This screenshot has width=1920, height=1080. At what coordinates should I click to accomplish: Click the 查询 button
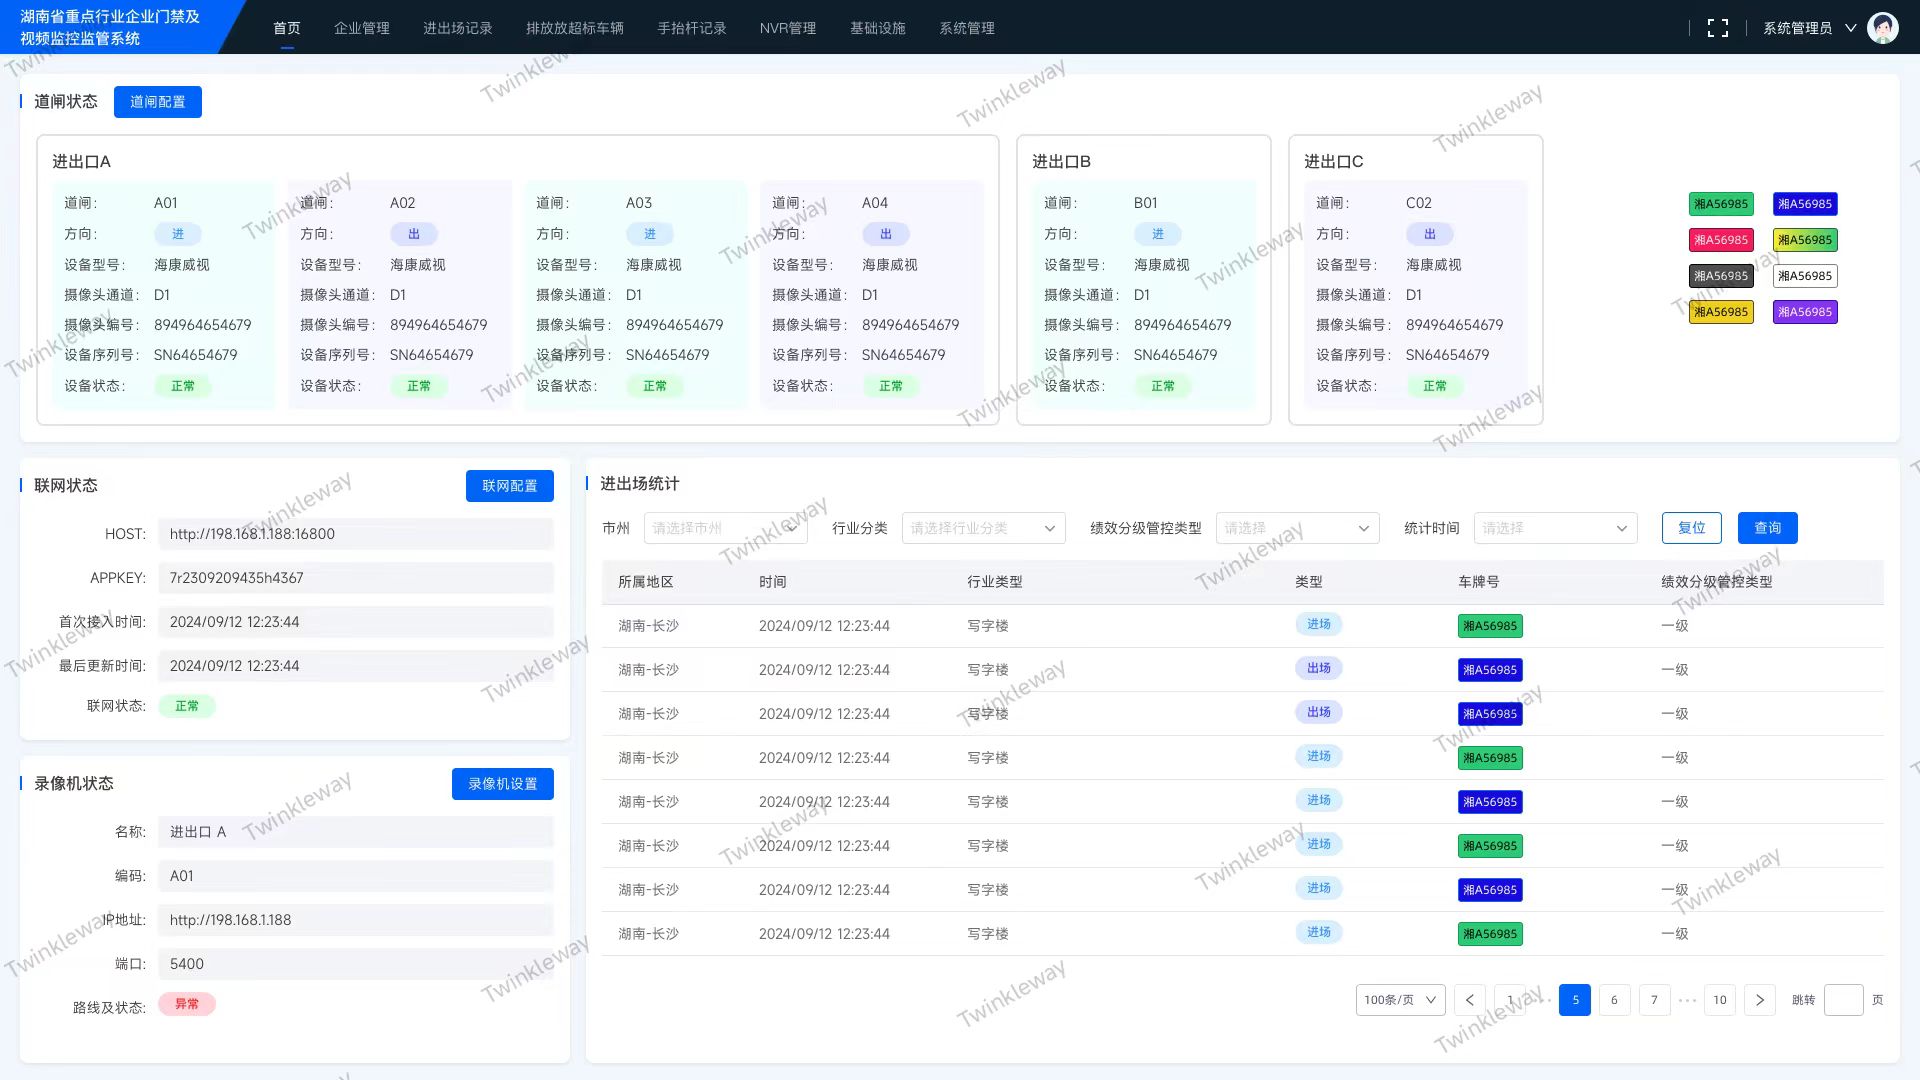click(x=1767, y=528)
